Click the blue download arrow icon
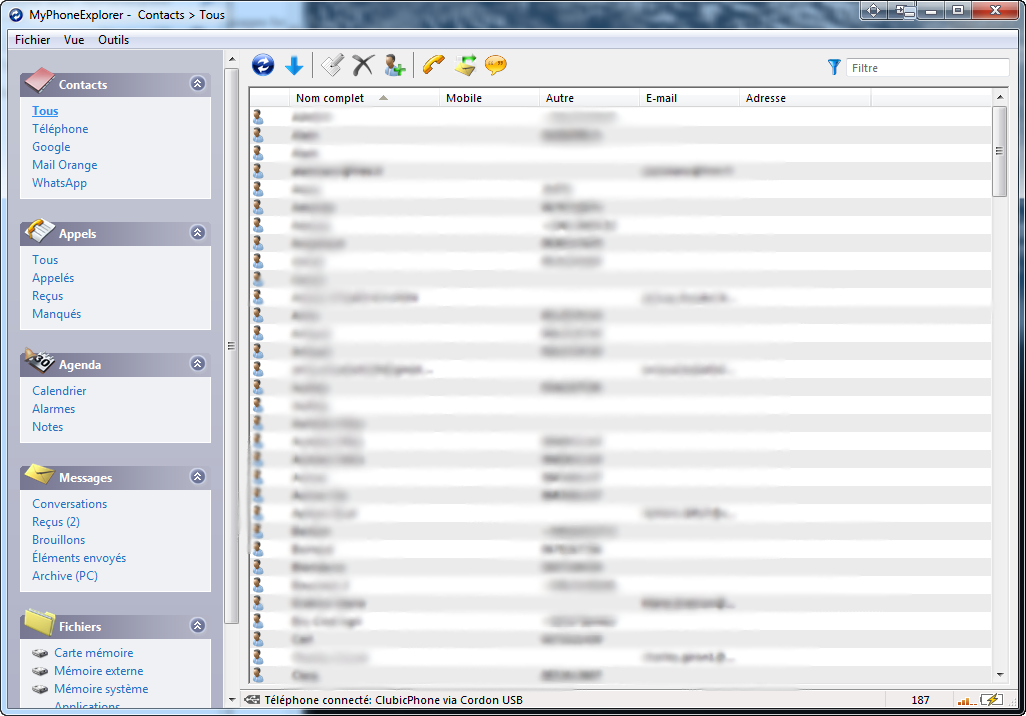The width and height of the screenshot is (1026, 716). [294, 66]
